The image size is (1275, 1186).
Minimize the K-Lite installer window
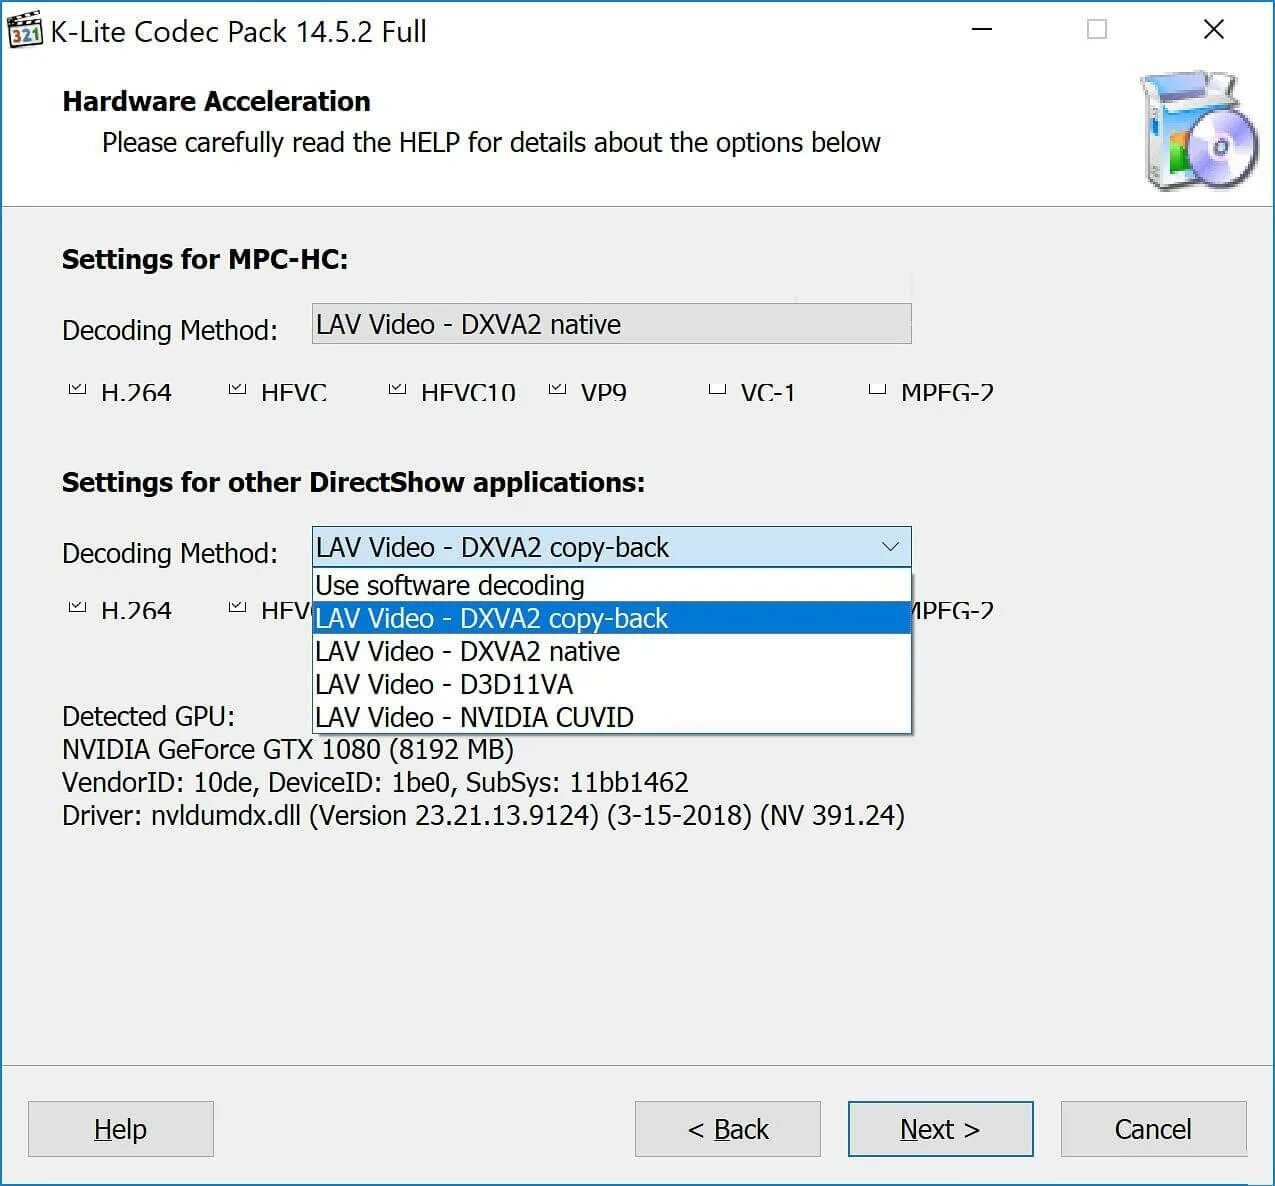tap(982, 30)
